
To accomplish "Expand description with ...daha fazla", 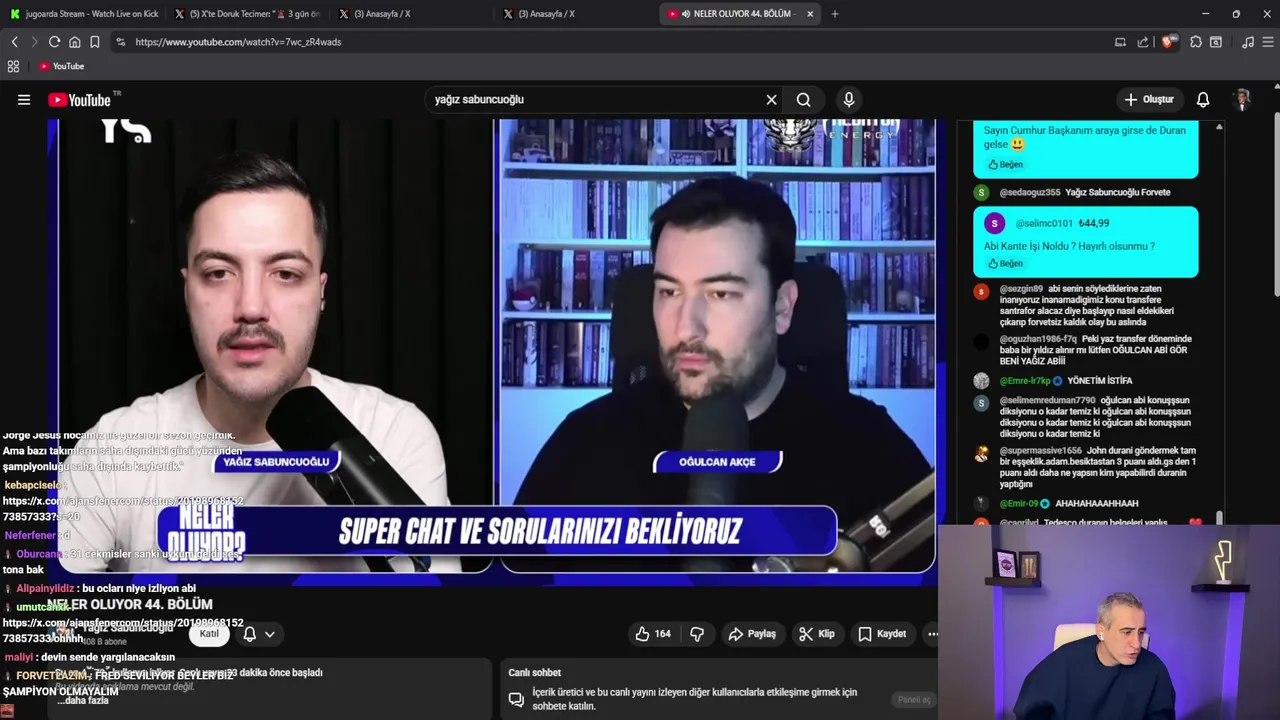I will coord(83,700).
